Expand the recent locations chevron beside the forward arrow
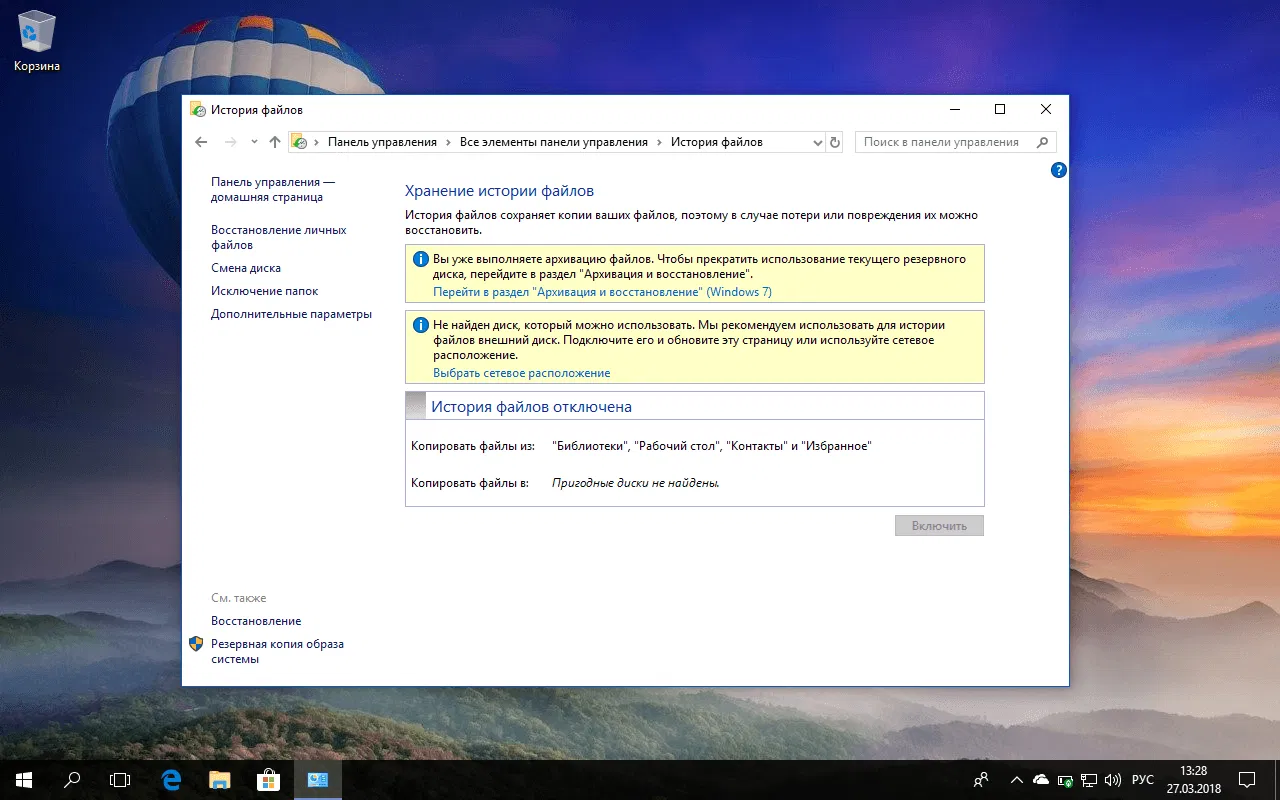The width and height of the screenshot is (1280, 800). pos(253,142)
